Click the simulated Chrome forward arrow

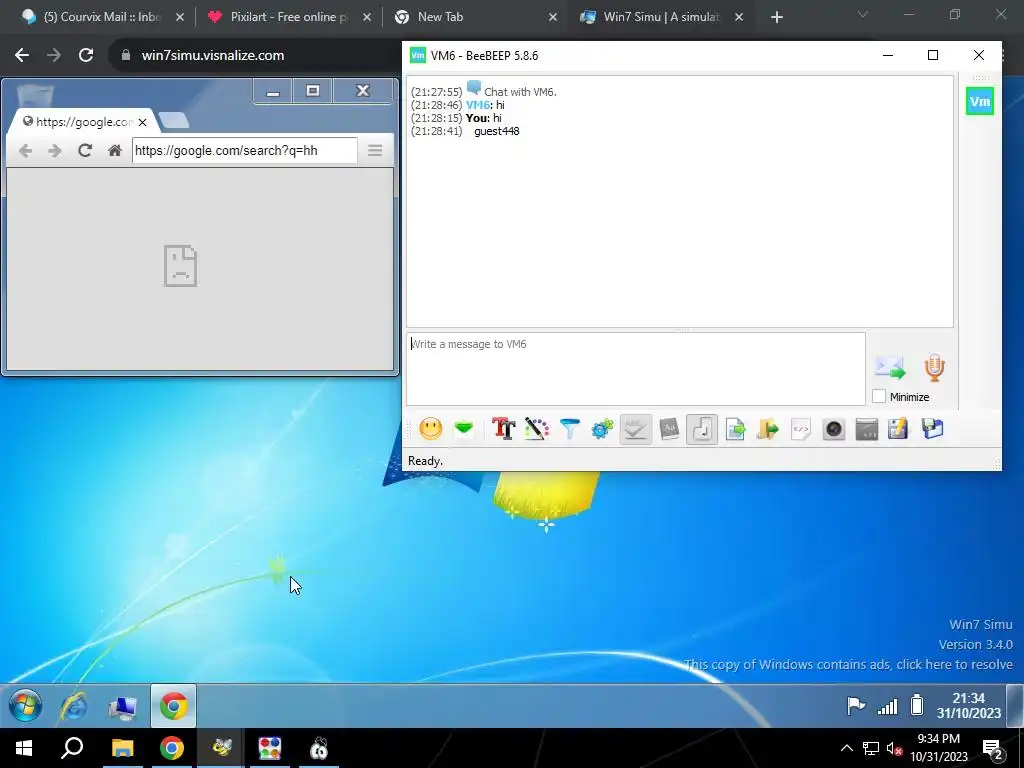point(55,151)
